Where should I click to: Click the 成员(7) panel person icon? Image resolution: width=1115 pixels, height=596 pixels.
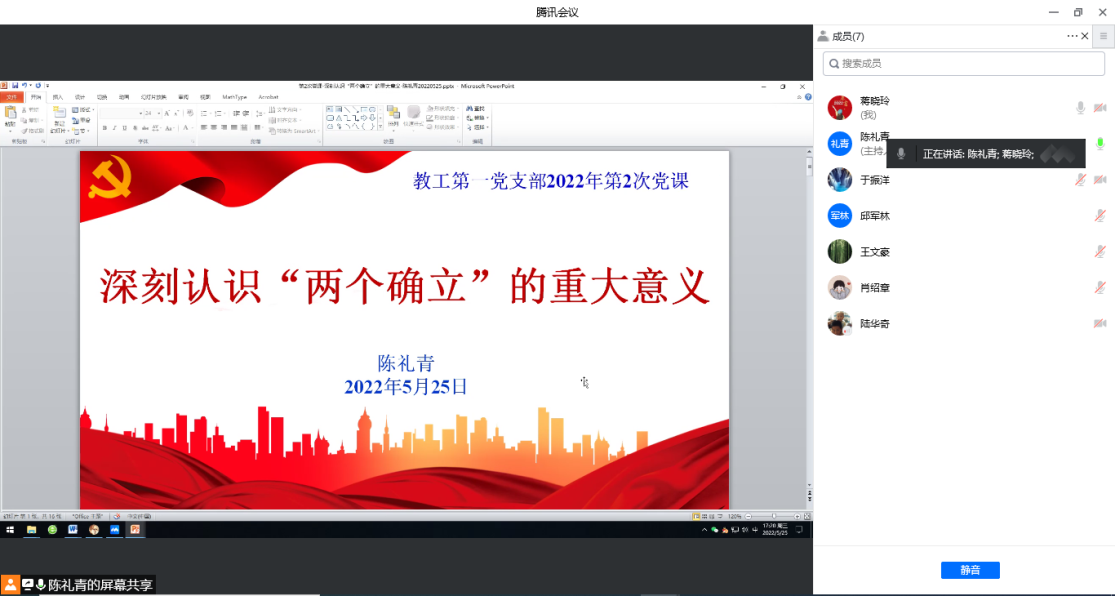pos(823,36)
